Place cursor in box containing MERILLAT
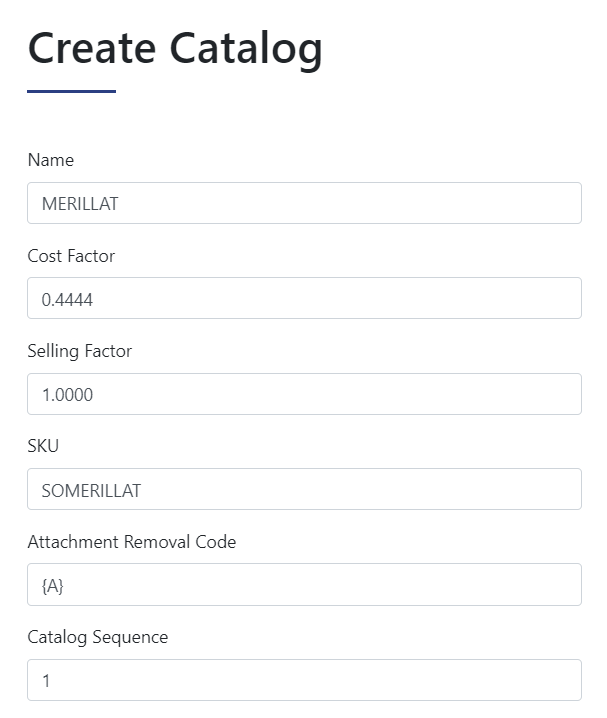This screenshot has height=718, width=607. pos(304,203)
